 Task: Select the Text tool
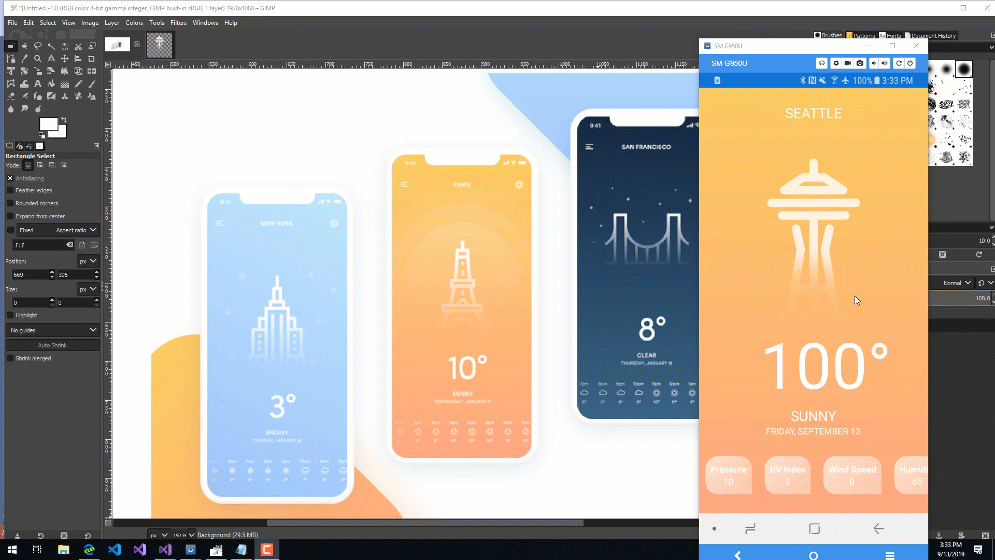coord(37,83)
